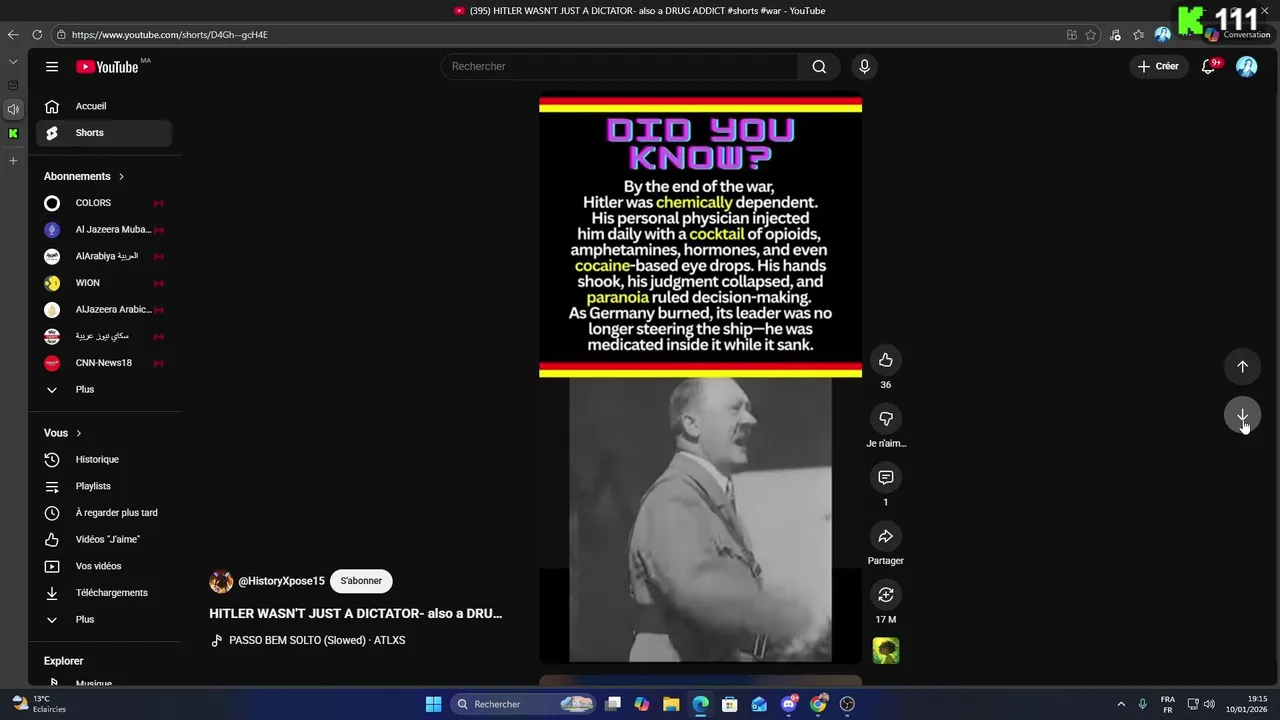This screenshot has width=1280, height=720.
Task: Open the AlArabiya channel
Action: click(x=104, y=256)
